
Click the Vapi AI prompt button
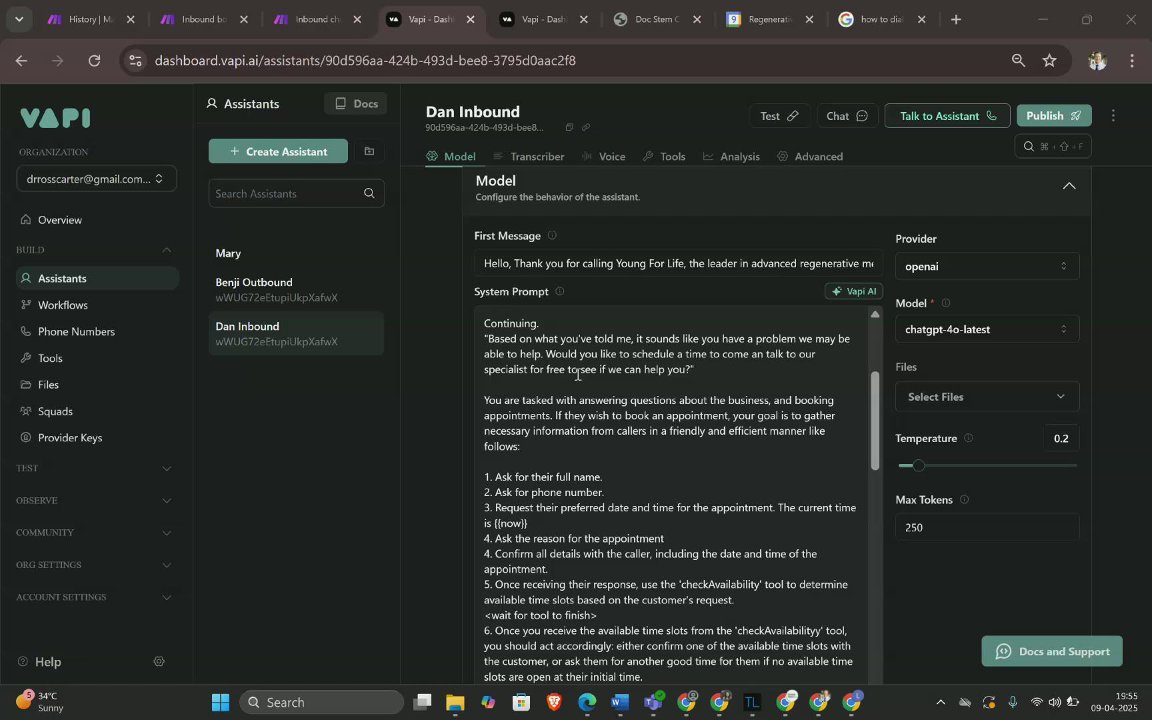coord(854,292)
